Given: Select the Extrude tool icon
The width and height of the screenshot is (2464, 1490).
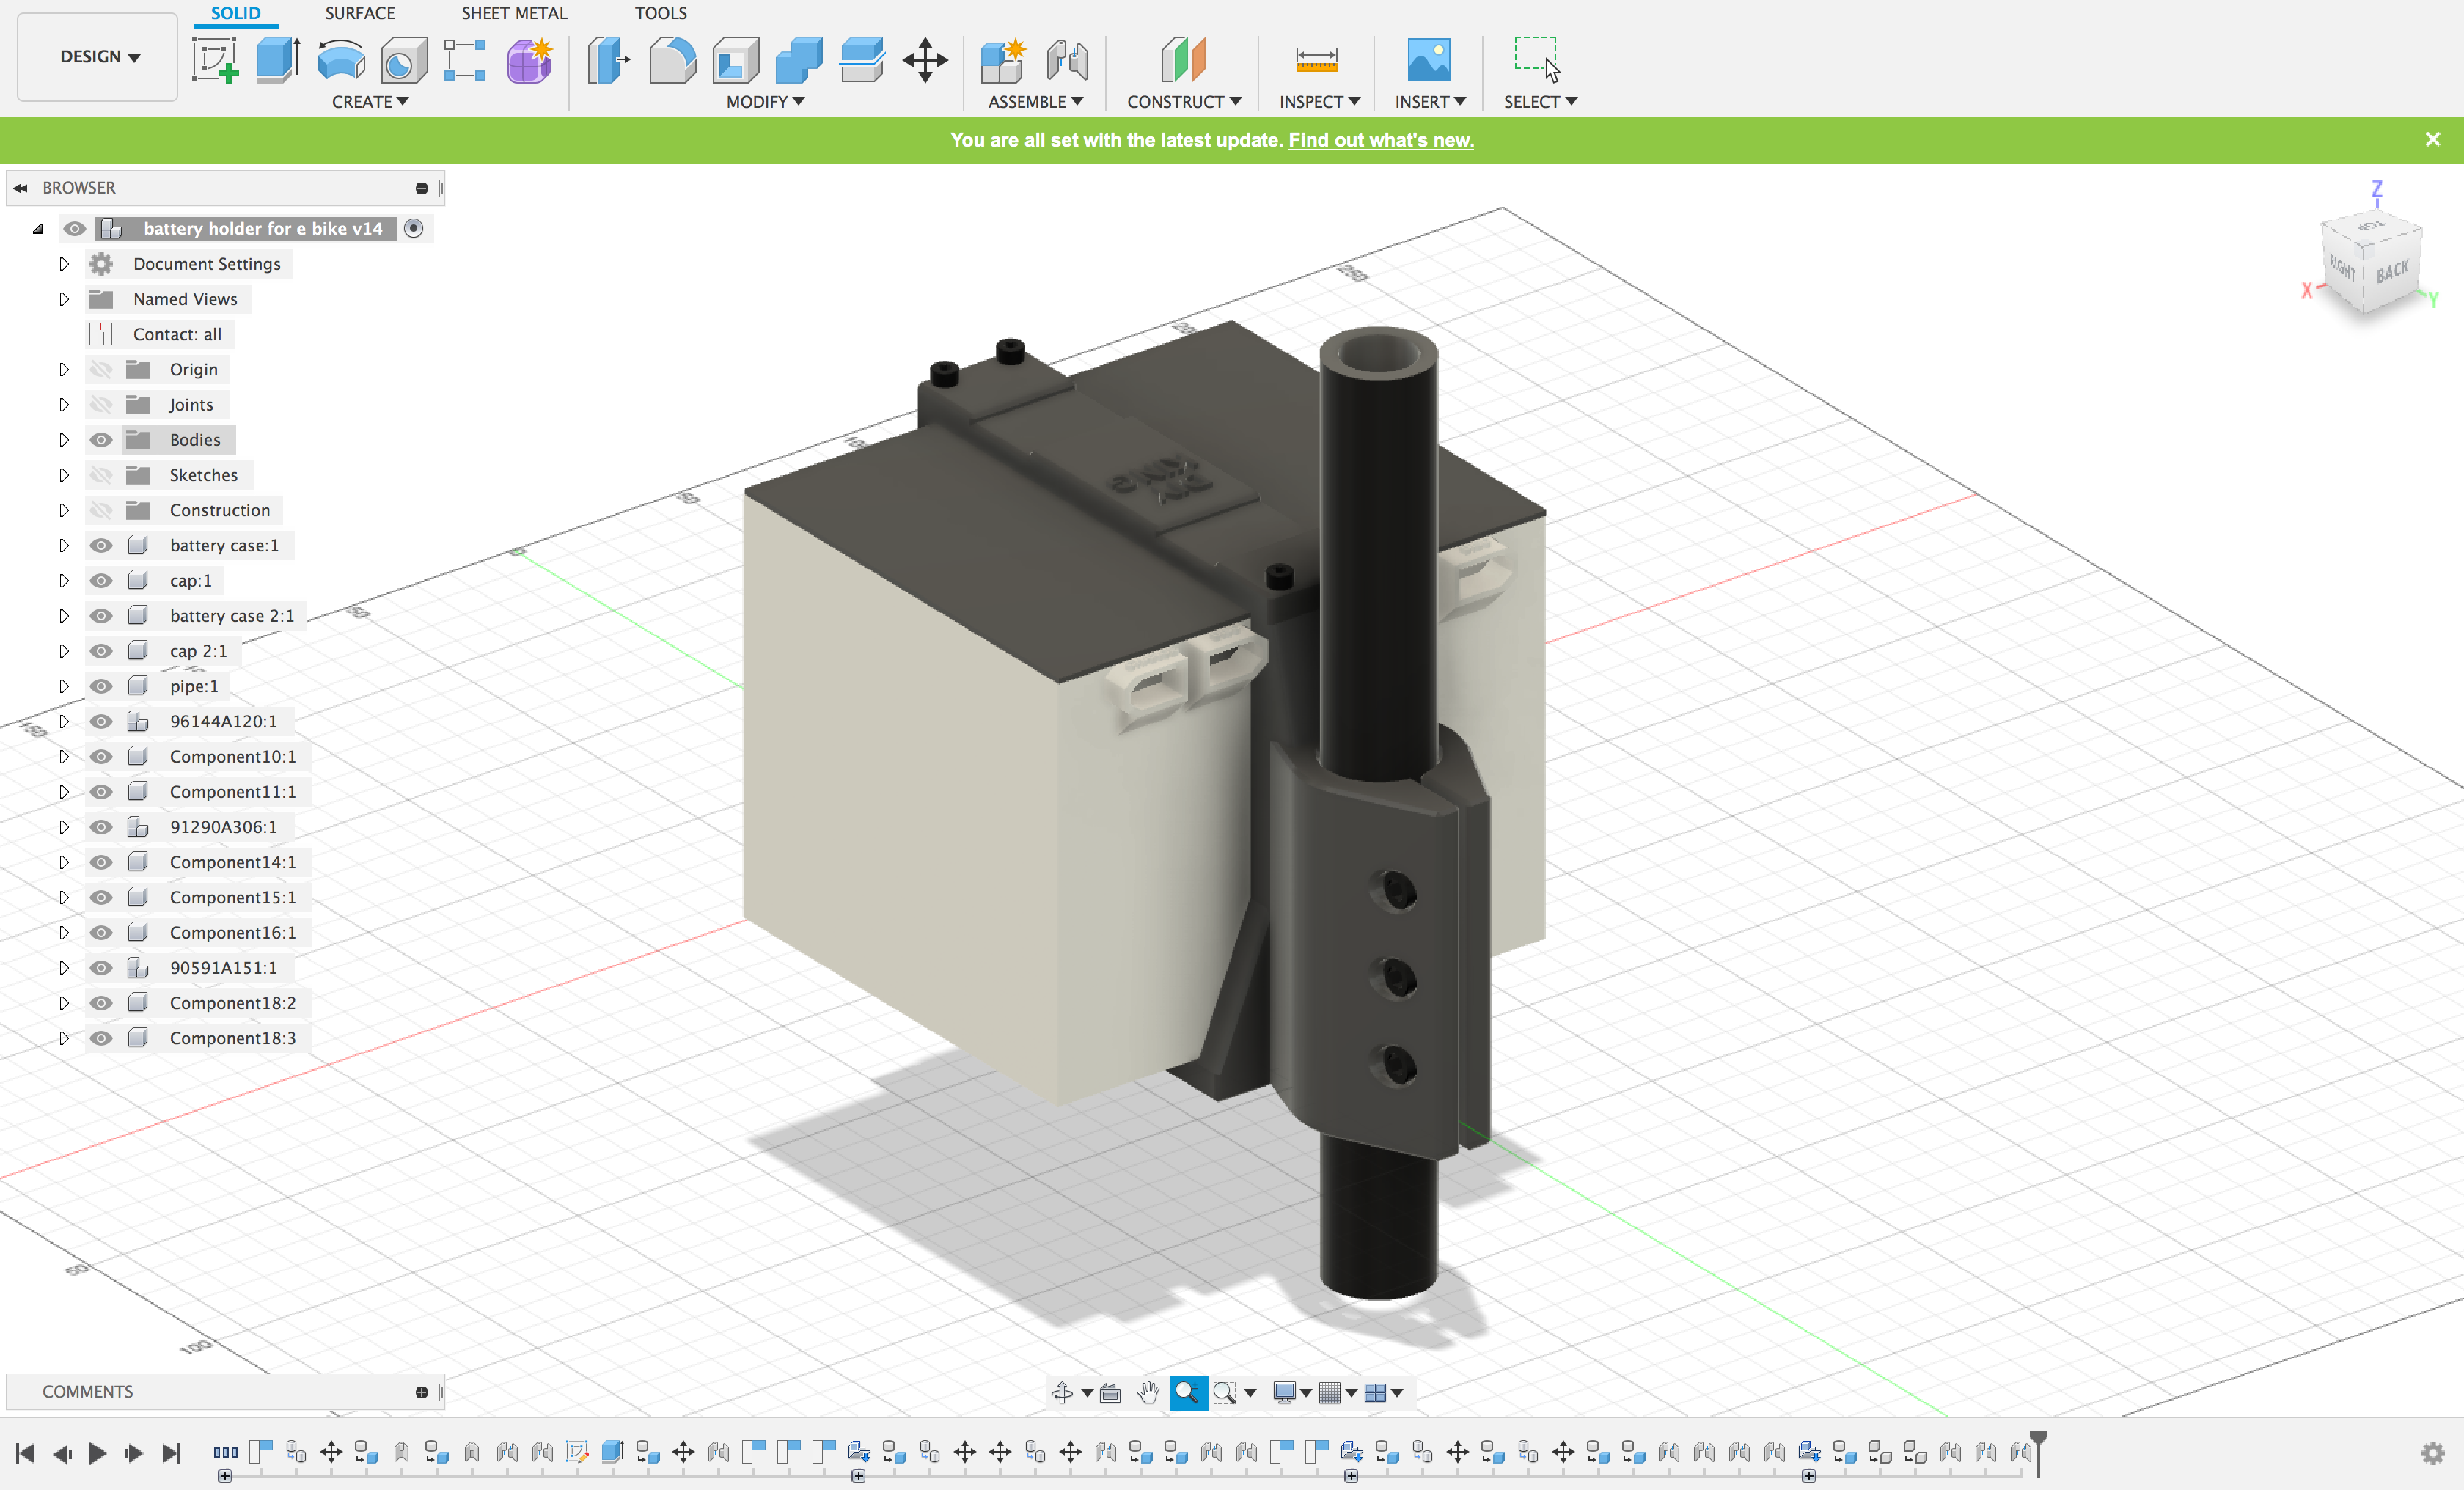Looking at the screenshot, I should (277, 60).
